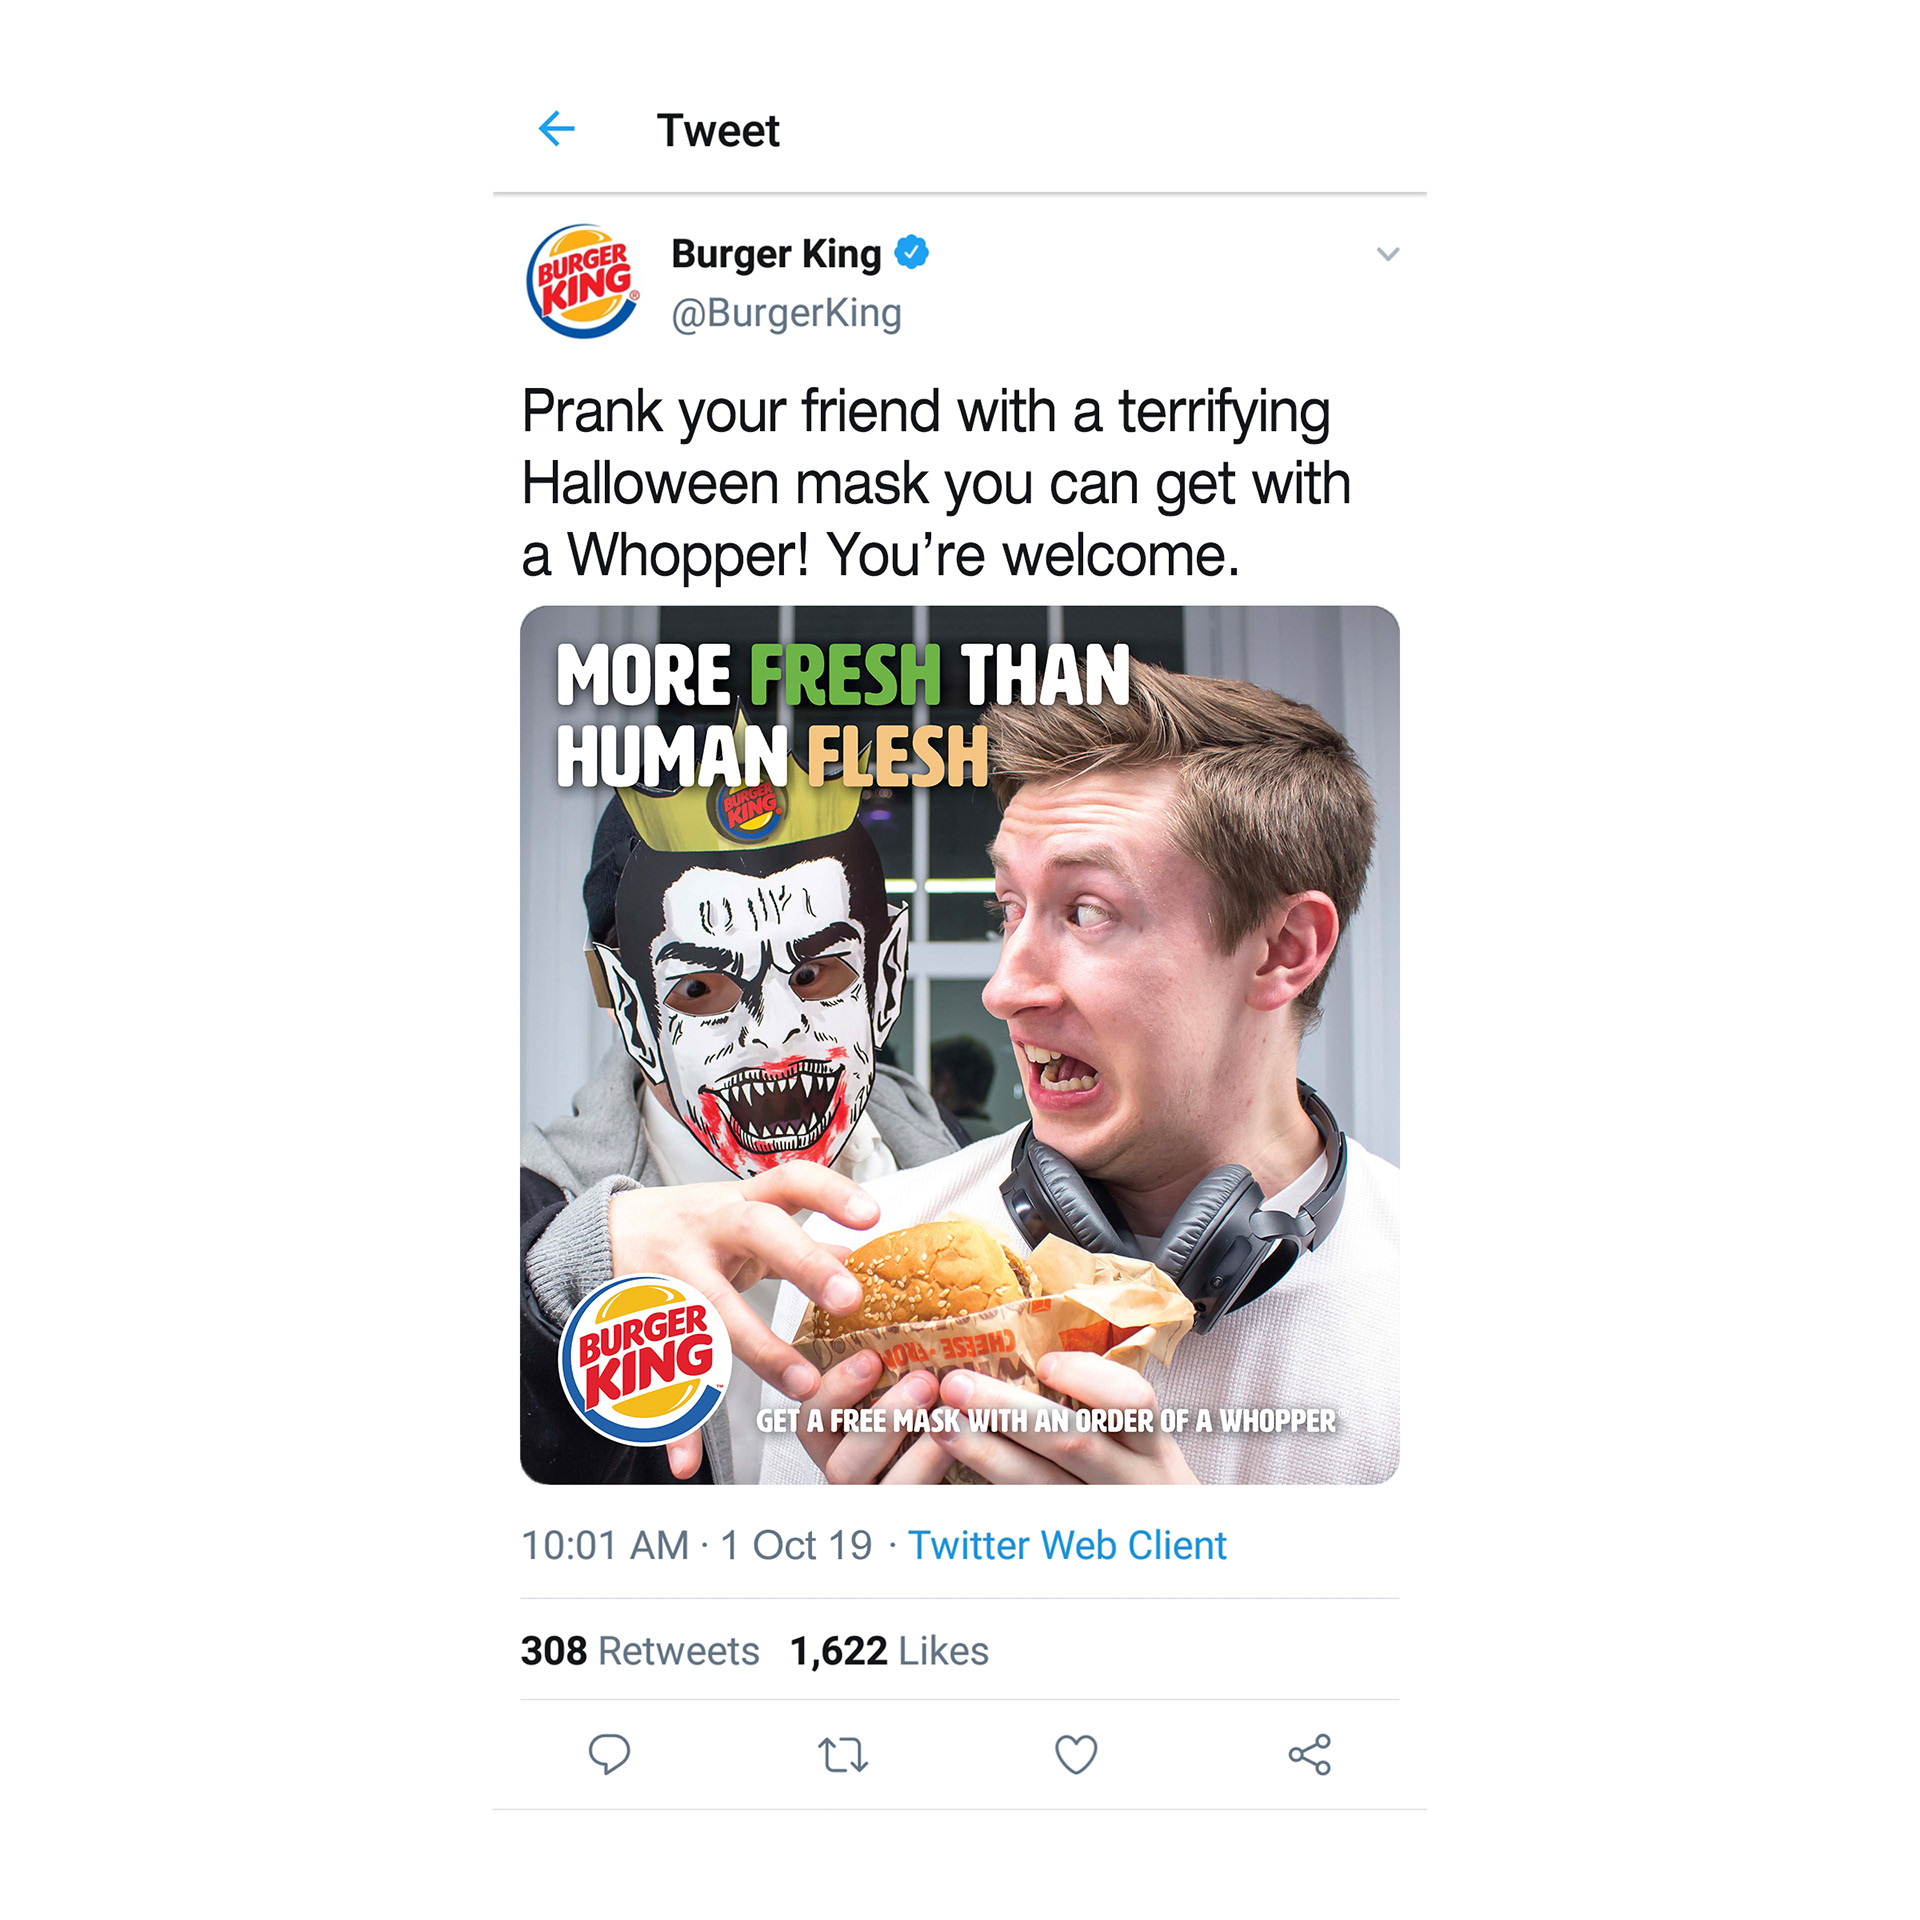The width and height of the screenshot is (1920, 1920).
Task: Click the 1 Oct 19 date
Action: pos(796,1545)
